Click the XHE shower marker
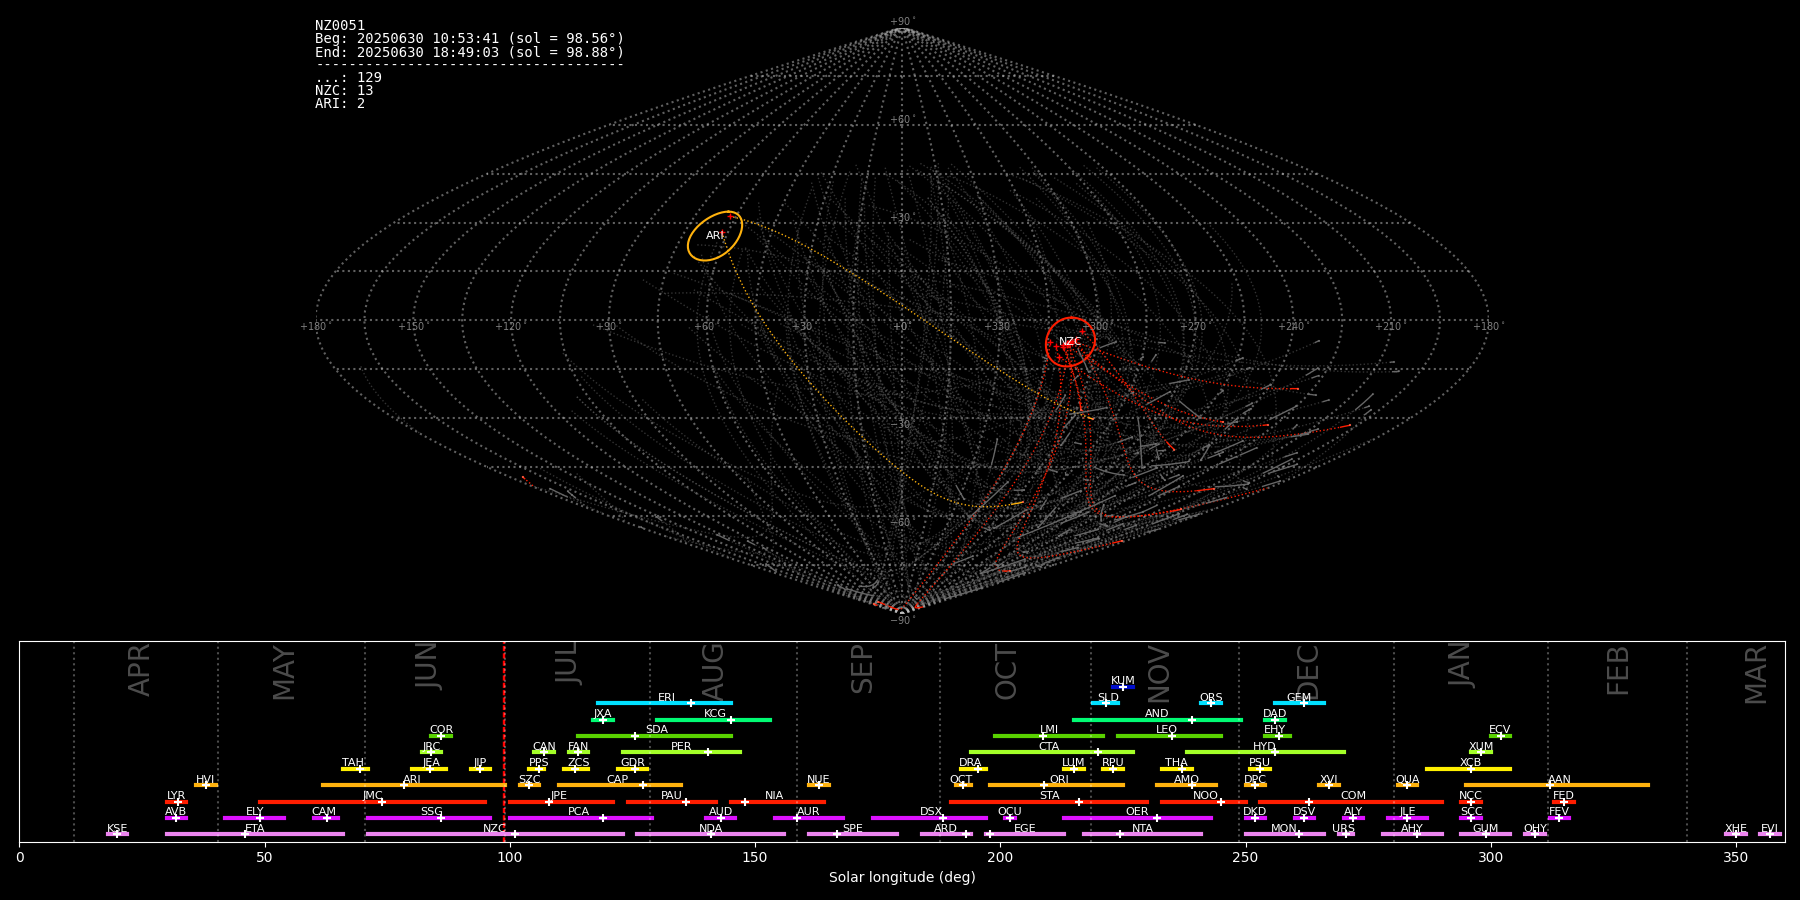 (1736, 834)
